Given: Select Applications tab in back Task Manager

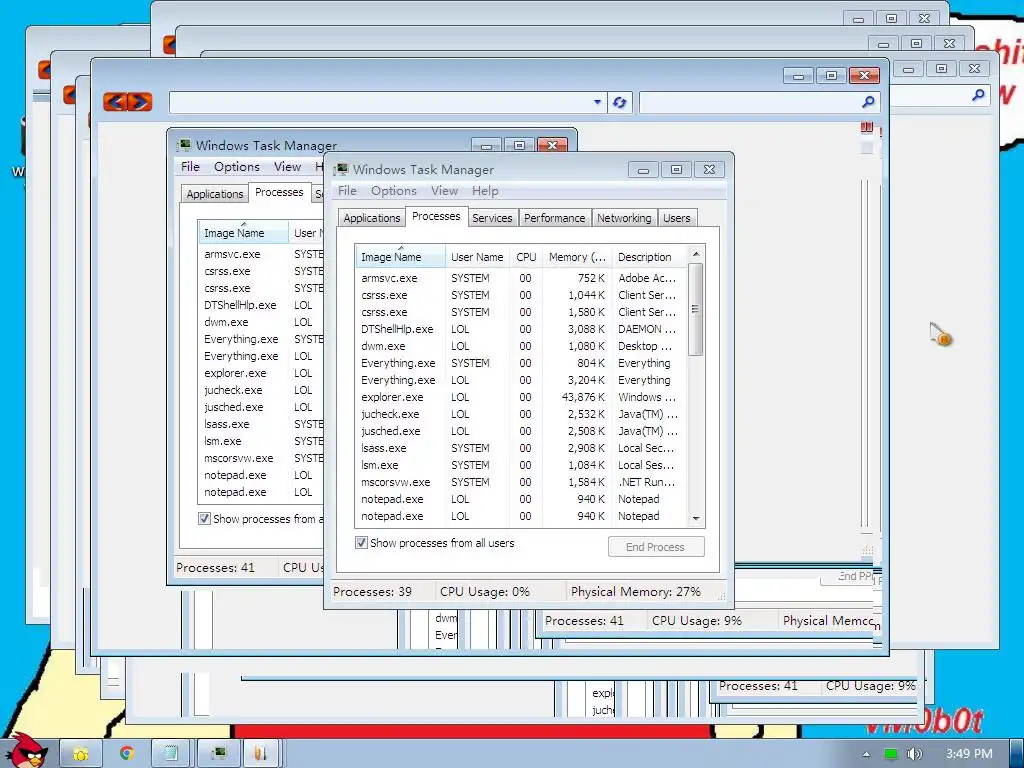Looking at the screenshot, I should (x=214, y=194).
